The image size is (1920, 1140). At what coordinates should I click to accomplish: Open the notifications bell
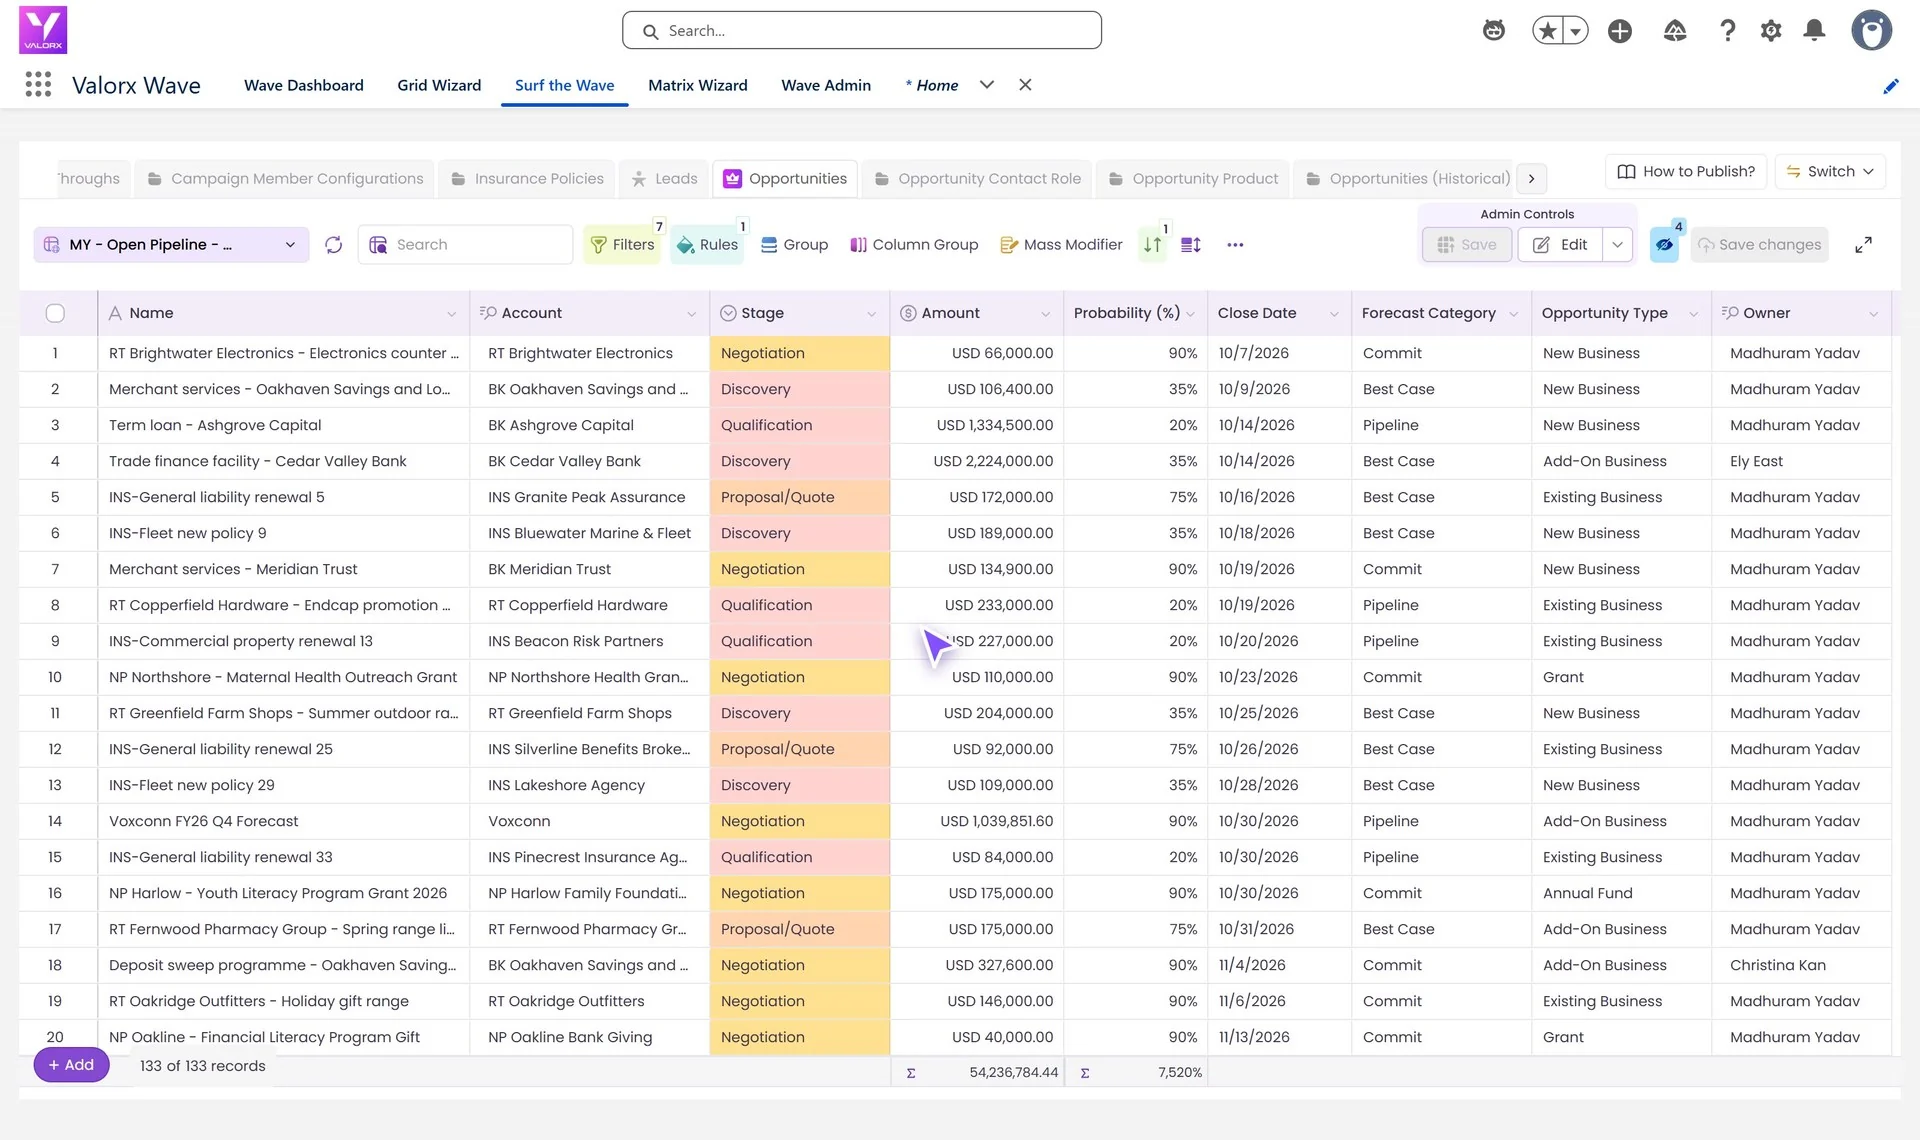[x=1814, y=31]
